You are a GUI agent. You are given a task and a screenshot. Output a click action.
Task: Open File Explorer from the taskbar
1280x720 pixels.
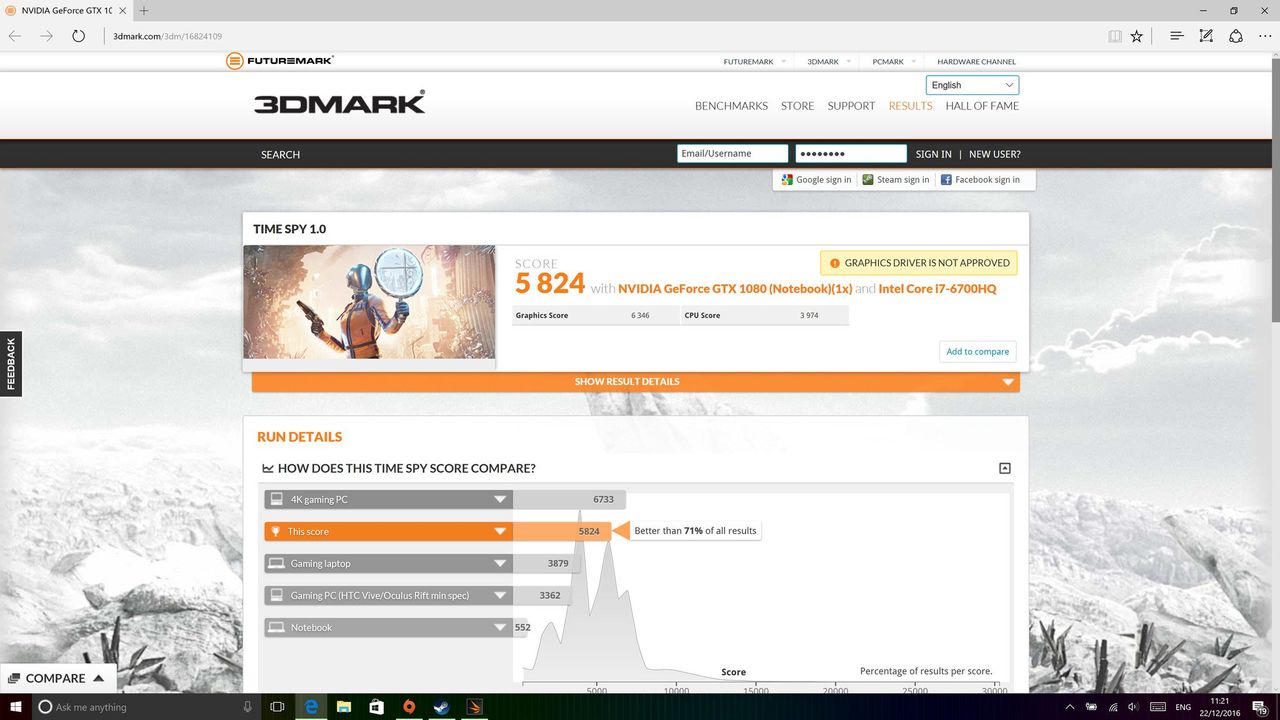point(344,707)
